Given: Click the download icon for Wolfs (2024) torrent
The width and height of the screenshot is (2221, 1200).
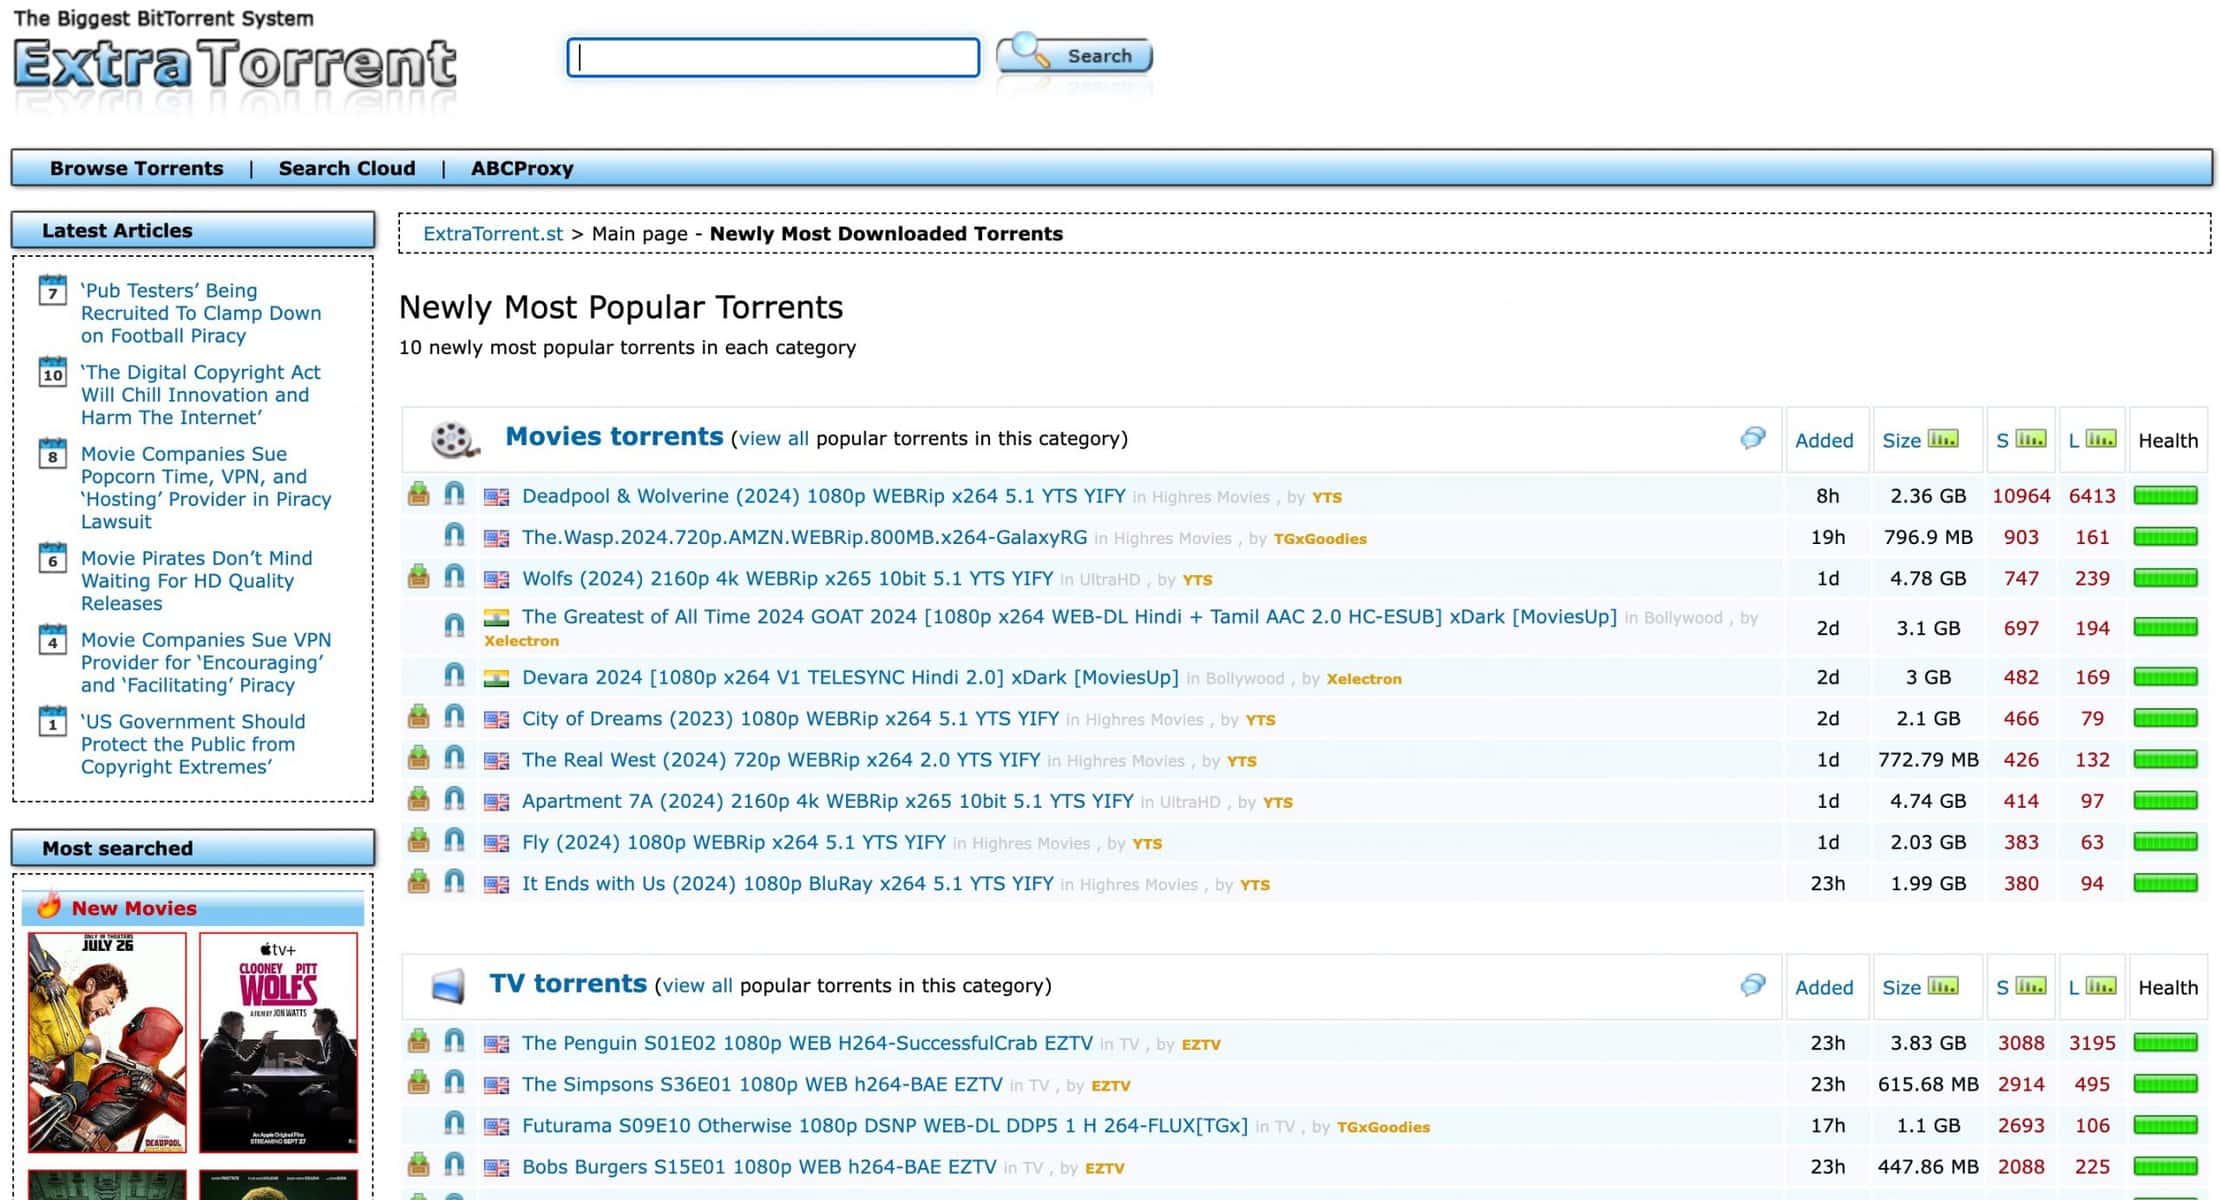Looking at the screenshot, I should click(x=419, y=577).
